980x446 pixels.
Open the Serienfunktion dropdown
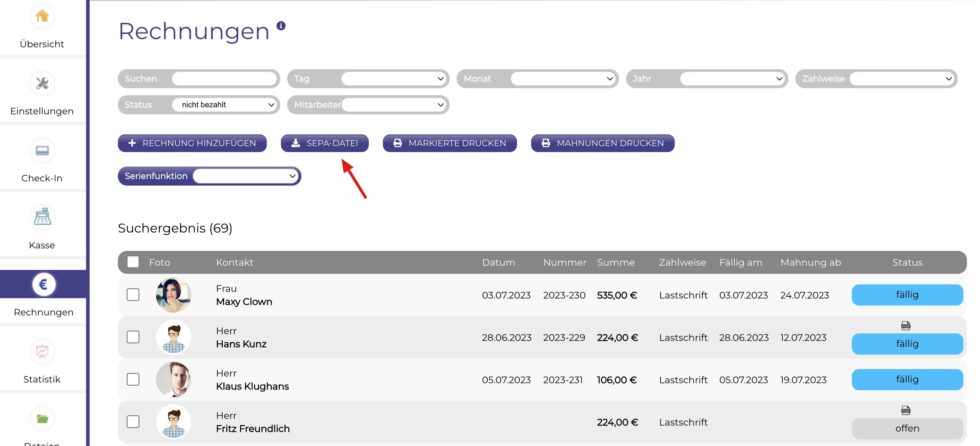(x=246, y=176)
